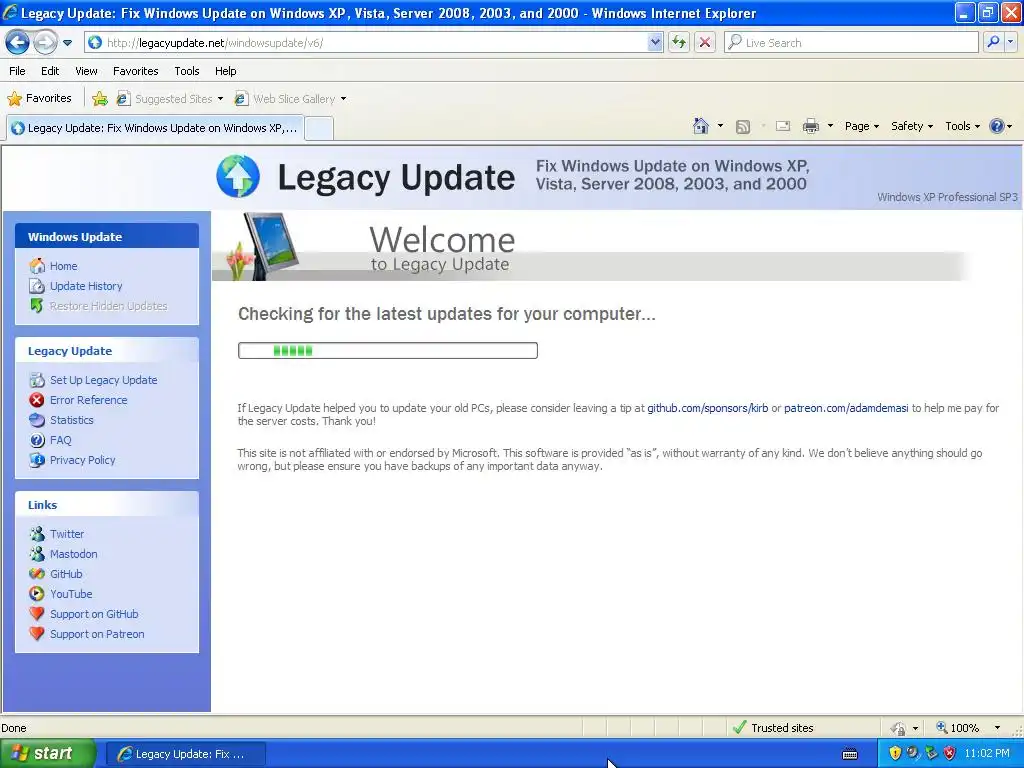This screenshot has width=1024, height=768.
Task: Go back with the browser Back arrow
Action: coord(18,42)
